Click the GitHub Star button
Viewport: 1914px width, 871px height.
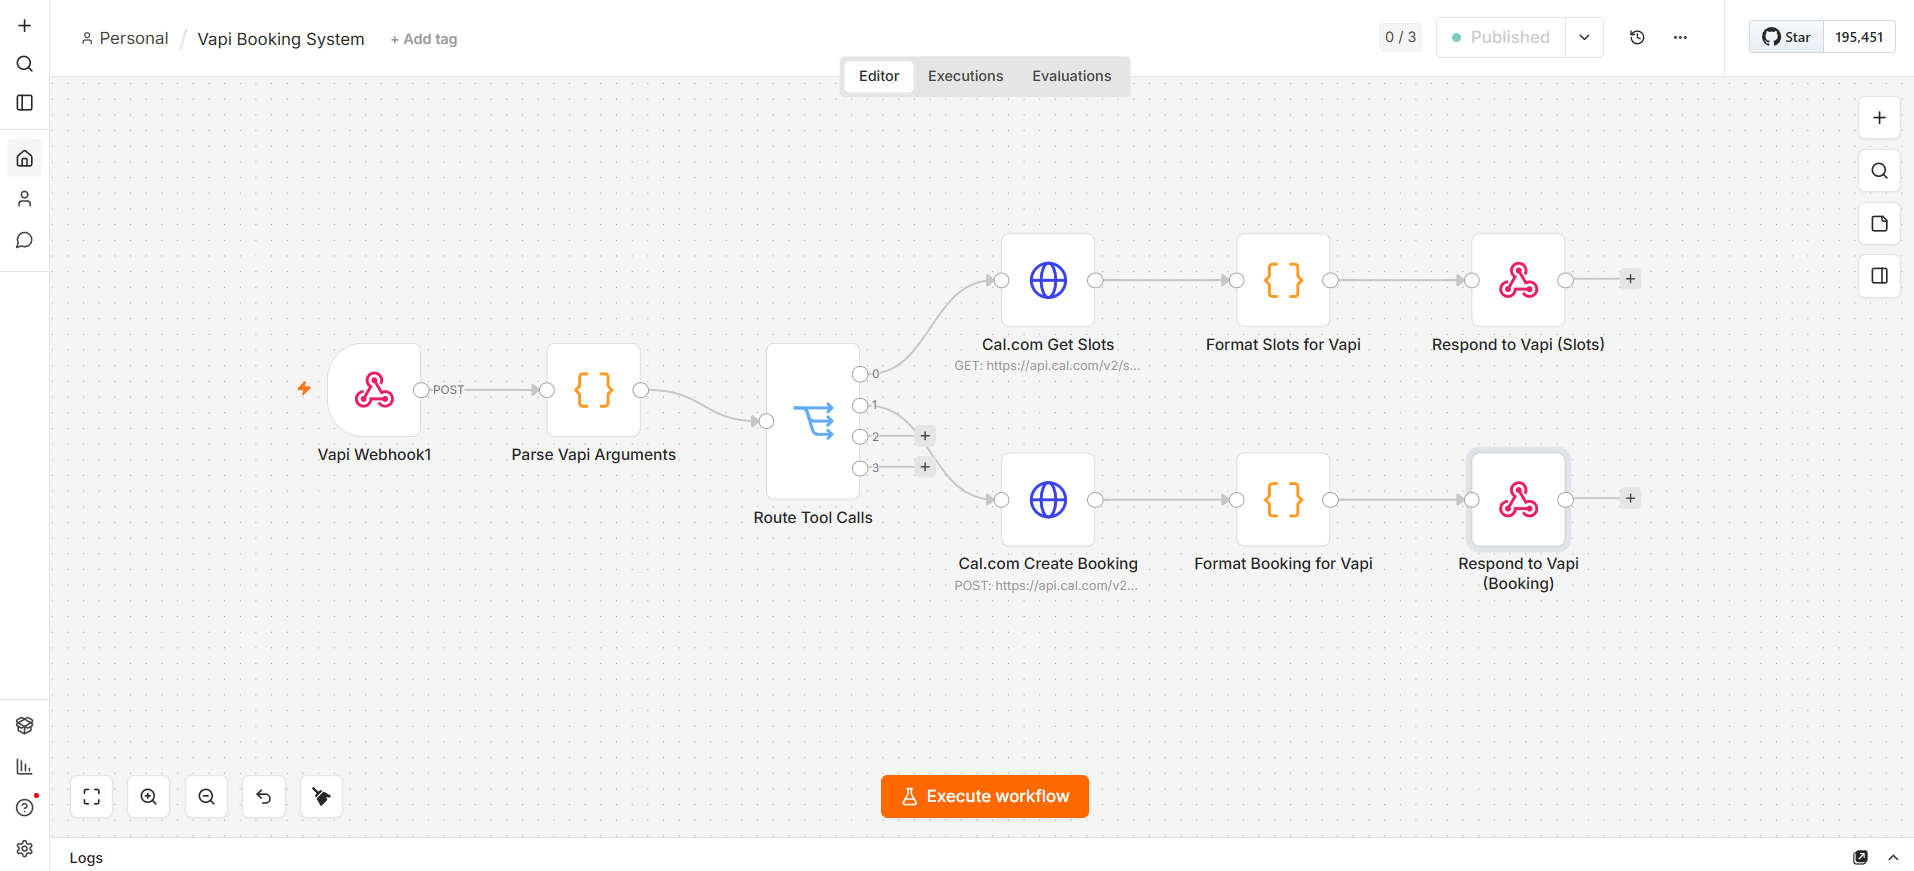pyautogui.click(x=1786, y=37)
